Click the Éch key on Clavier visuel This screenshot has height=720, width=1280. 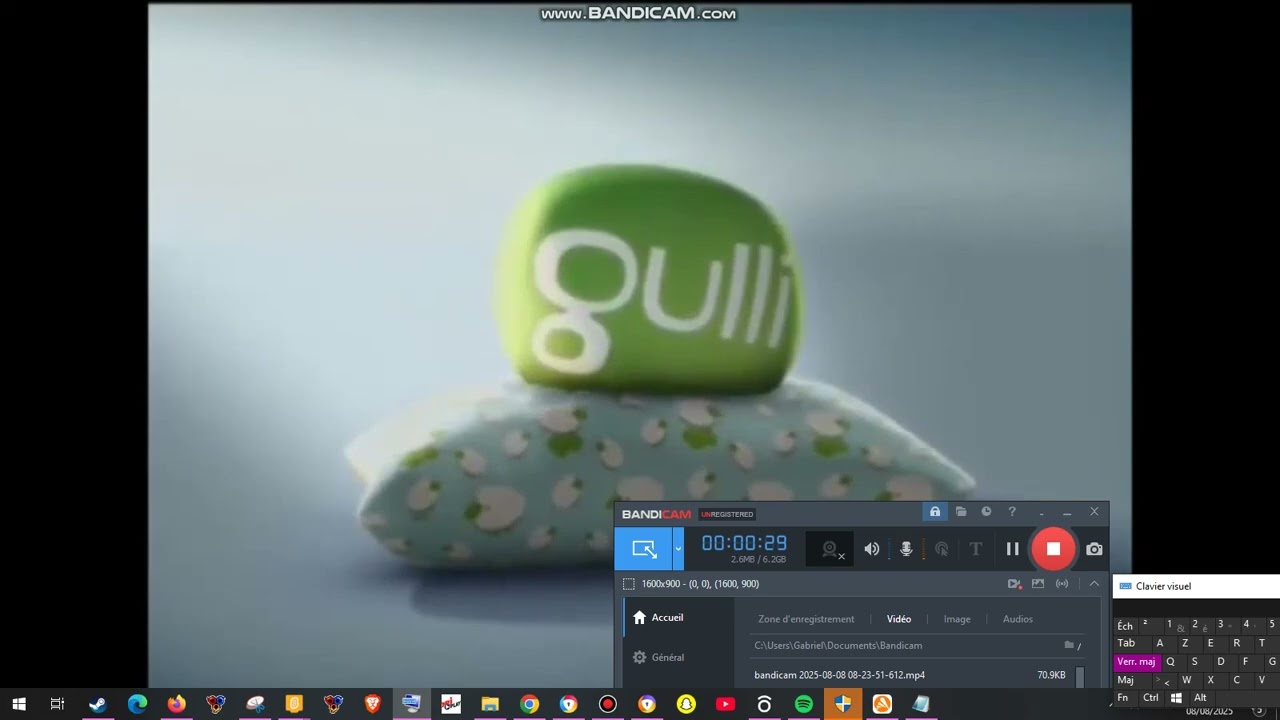pyautogui.click(x=1125, y=626)
